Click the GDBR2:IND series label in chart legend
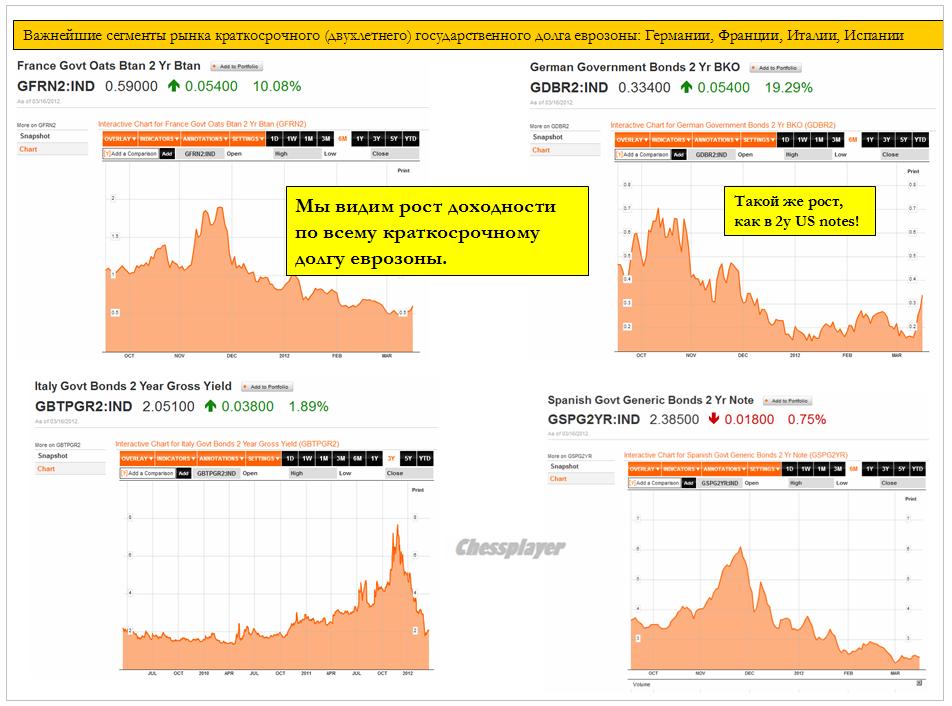Viewport: 952px width, 706px height. [709, 155]
